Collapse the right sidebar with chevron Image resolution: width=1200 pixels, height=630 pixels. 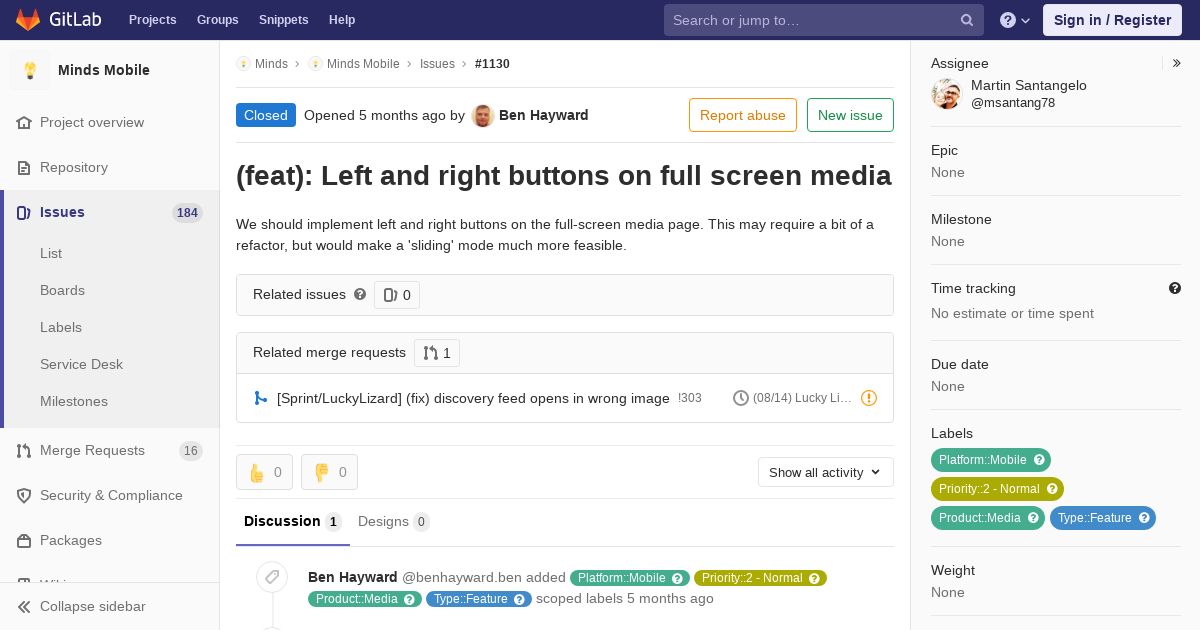point(1177,63)
